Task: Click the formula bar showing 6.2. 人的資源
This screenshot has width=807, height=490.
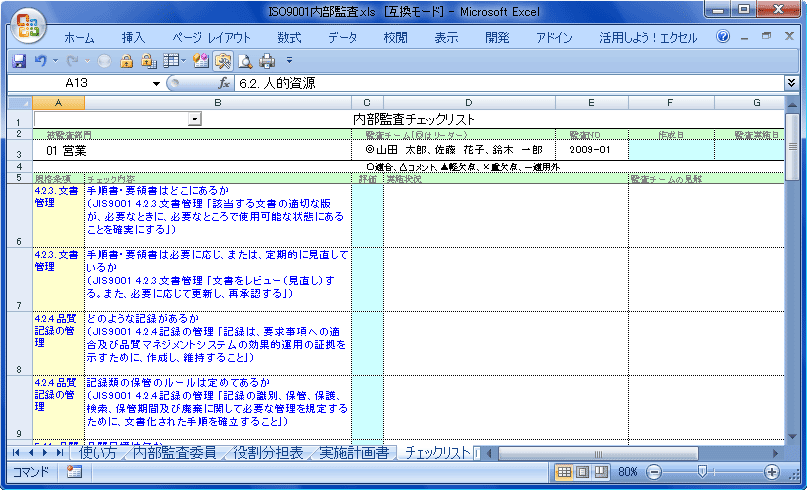Action: (x=510, y=83)
